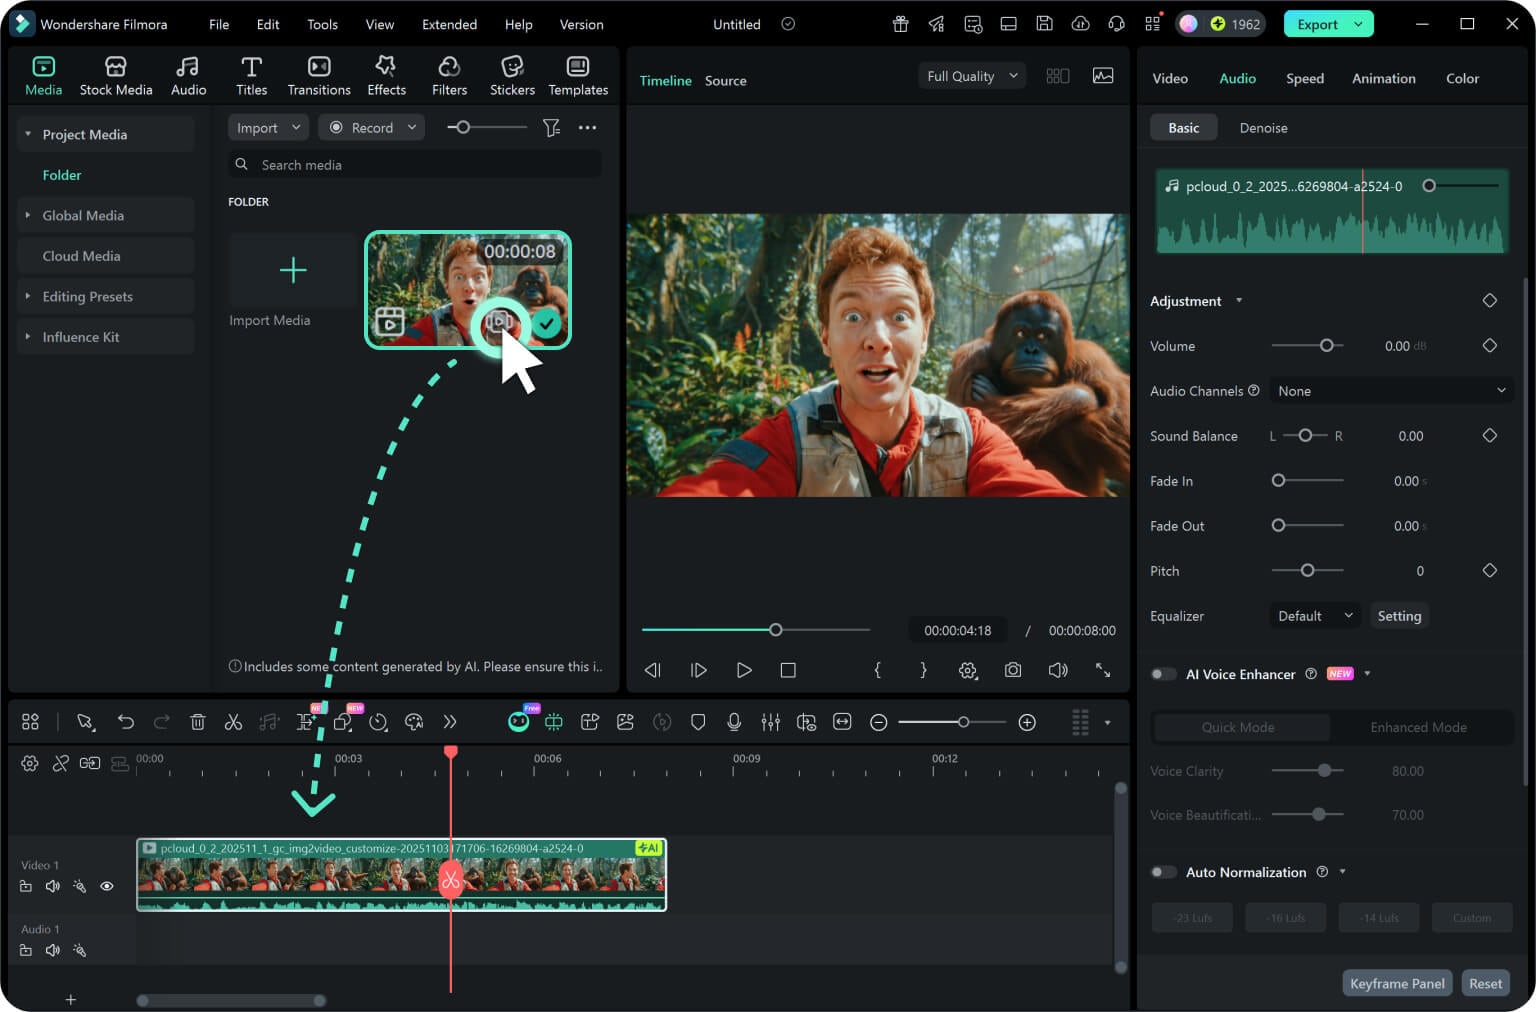This screenshot has height=1012, width=1536.
Task: Click the filter icon in media panel
Action: point(551,128)
